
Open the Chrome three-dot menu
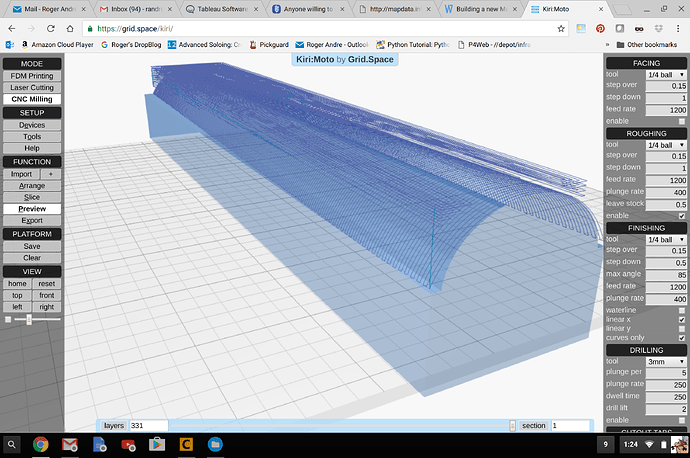[678, 29]
